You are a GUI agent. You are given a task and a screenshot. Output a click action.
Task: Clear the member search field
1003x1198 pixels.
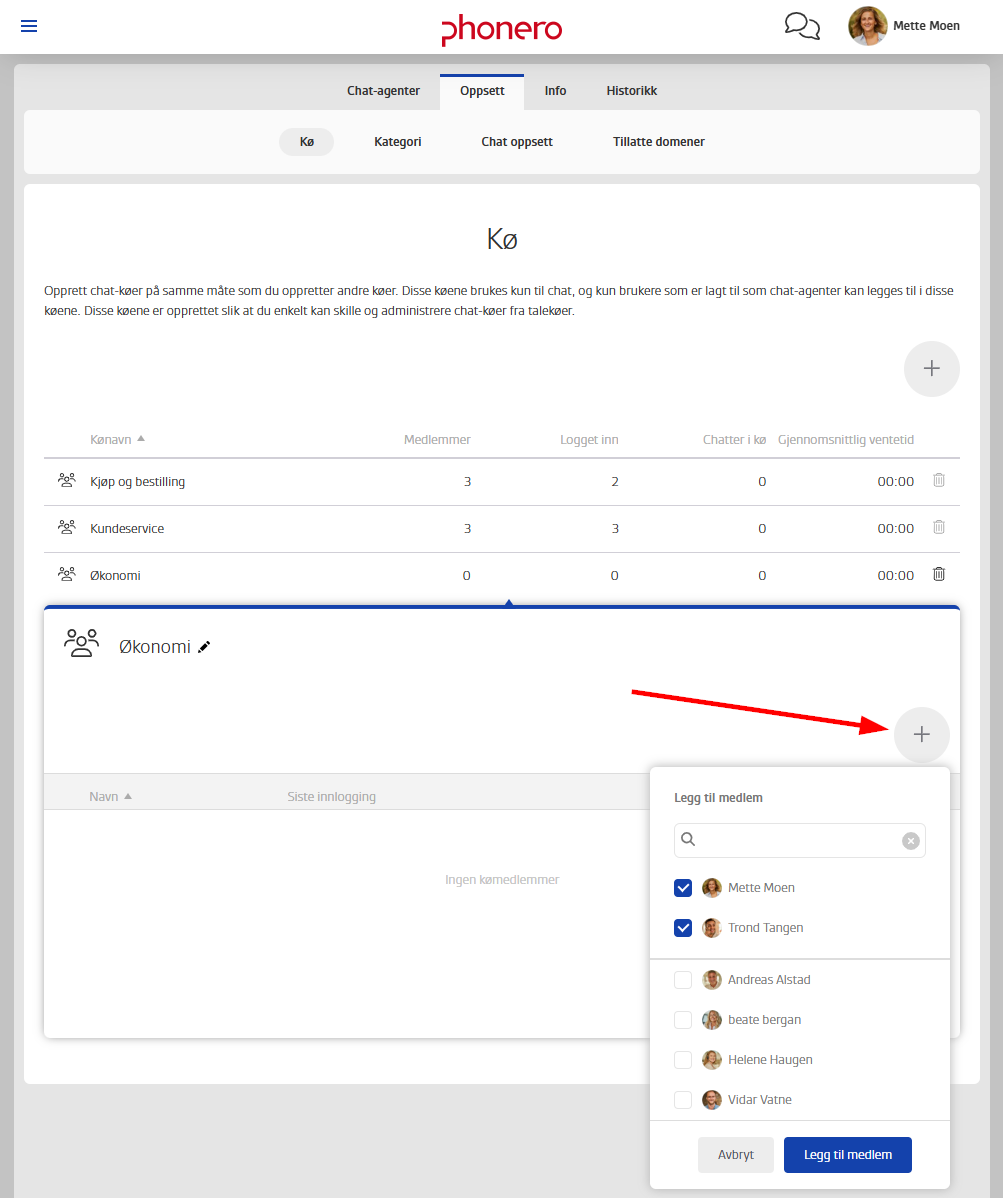(911, 840)
